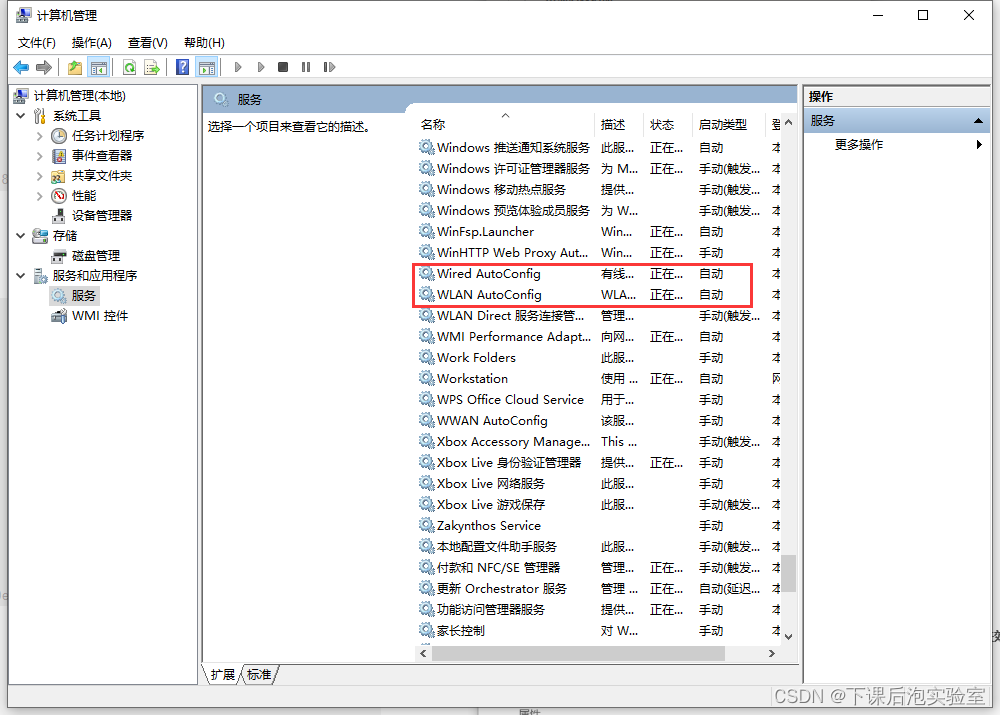Click 更多操作 in the actions pane
The height and width of the screenshot is (715, 1000).
pyautogui.click(x=858, y=145)
